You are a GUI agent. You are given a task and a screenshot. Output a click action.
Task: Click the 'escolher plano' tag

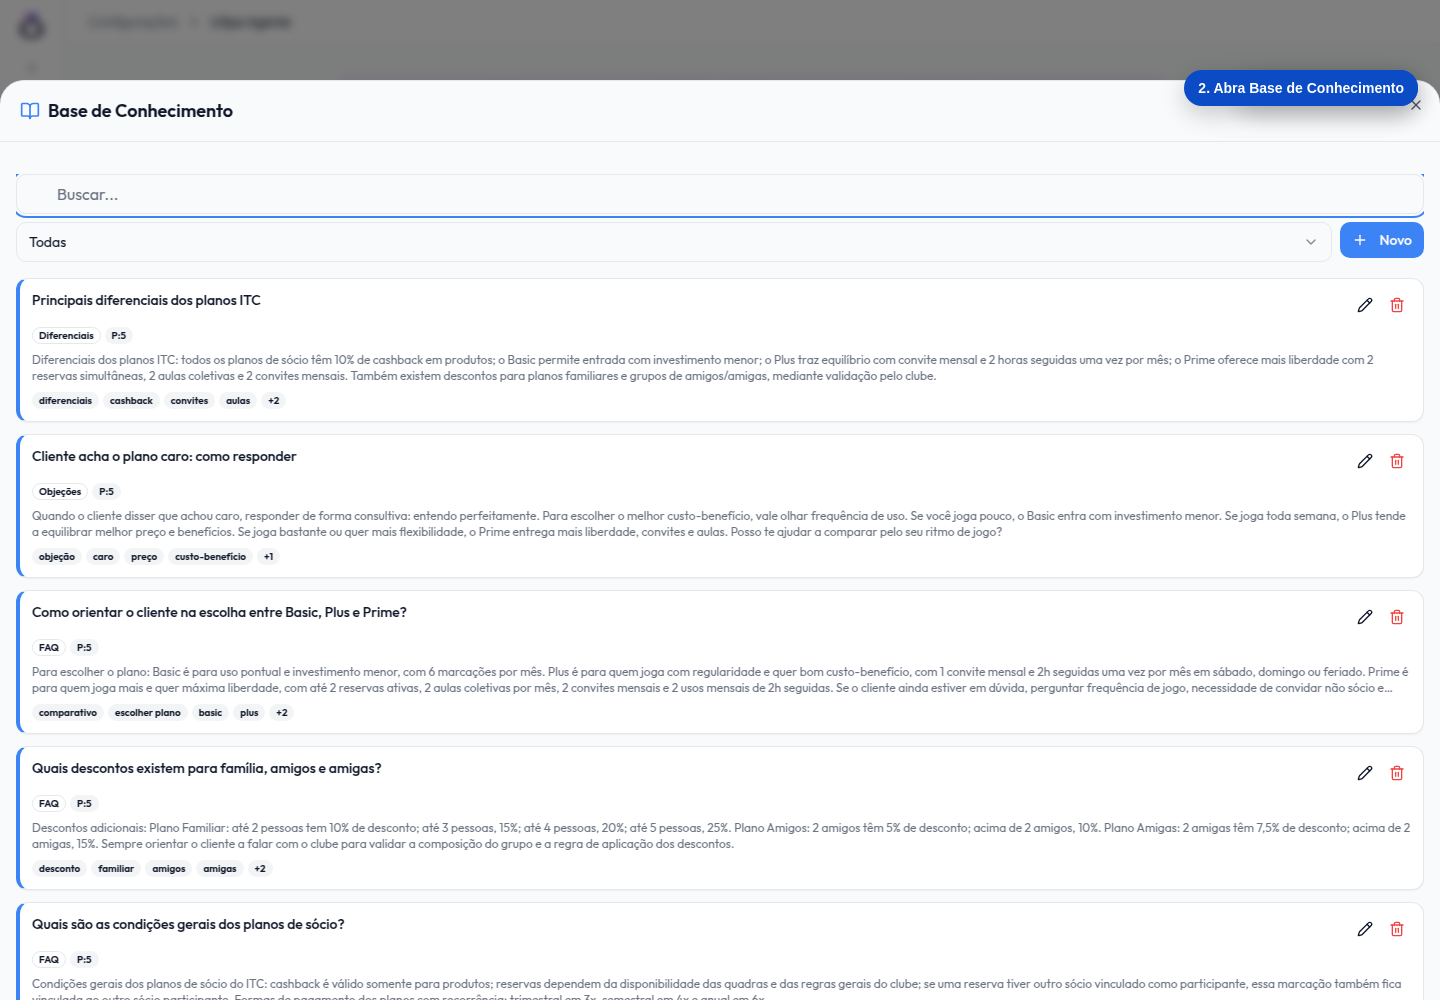coord(148,713)
